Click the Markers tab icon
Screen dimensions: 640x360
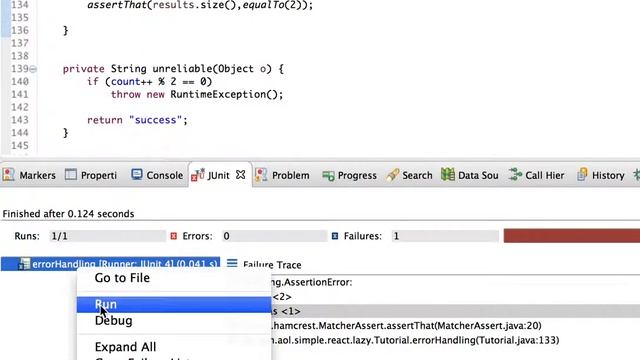pyautogui.click(x=9, y=175)
